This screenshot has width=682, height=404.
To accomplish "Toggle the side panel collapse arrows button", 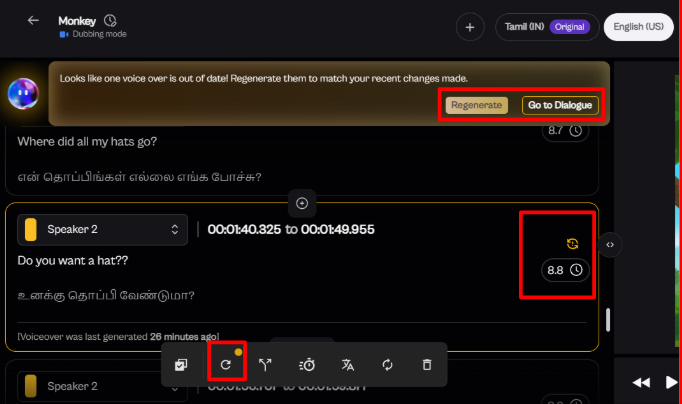I will coord(610,244).
